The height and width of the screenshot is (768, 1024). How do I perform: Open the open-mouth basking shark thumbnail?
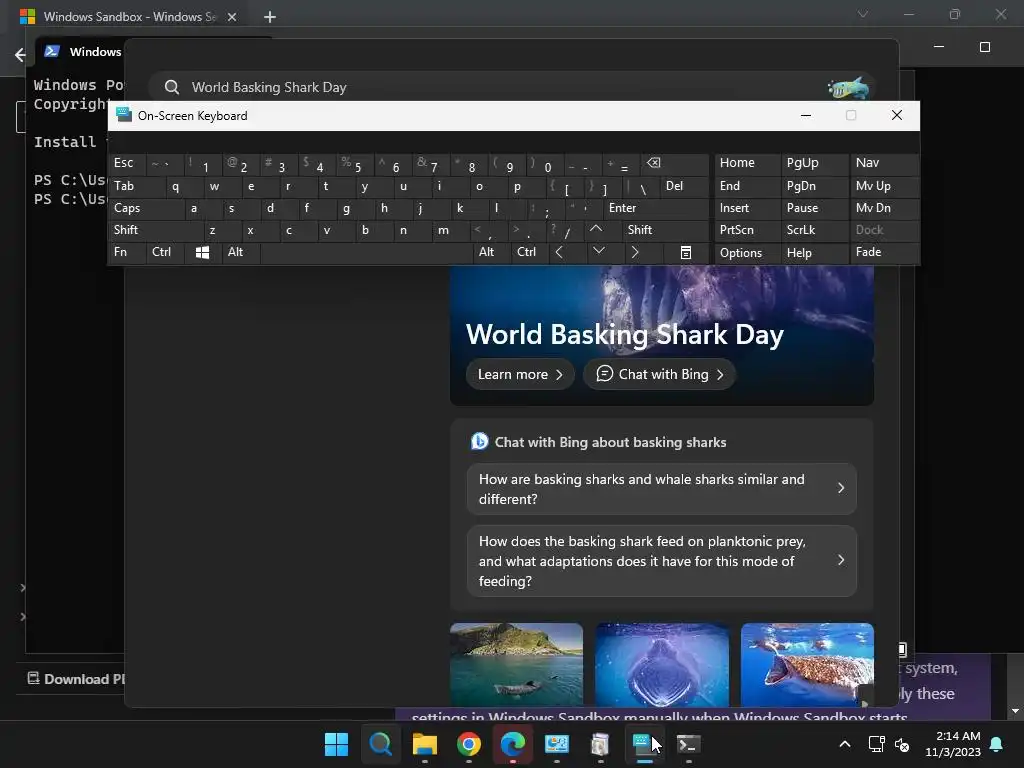(662, 664)
